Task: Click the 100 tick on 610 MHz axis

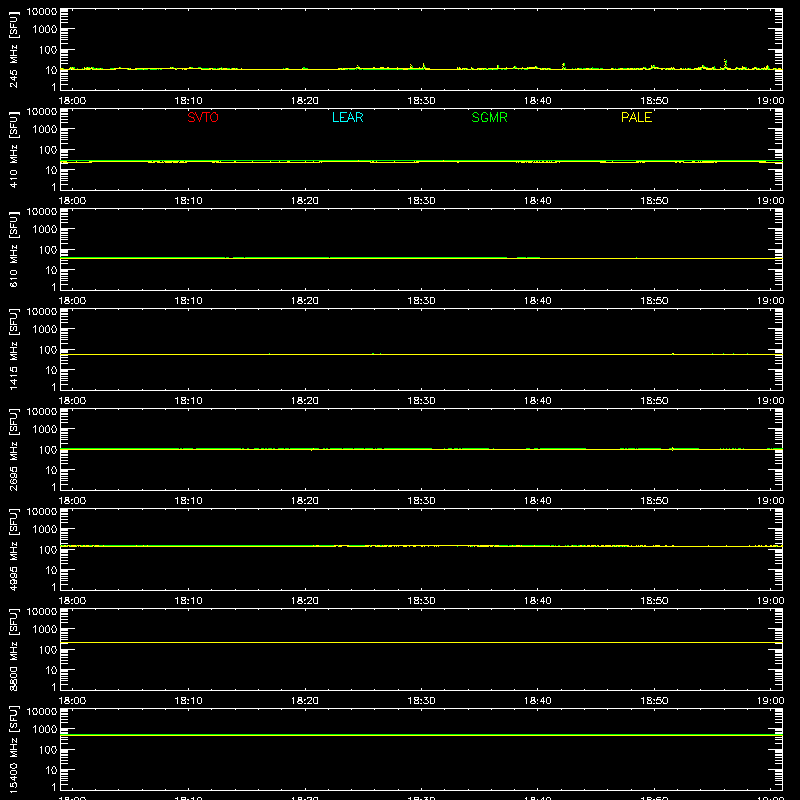Action: [x=48, y=250]
